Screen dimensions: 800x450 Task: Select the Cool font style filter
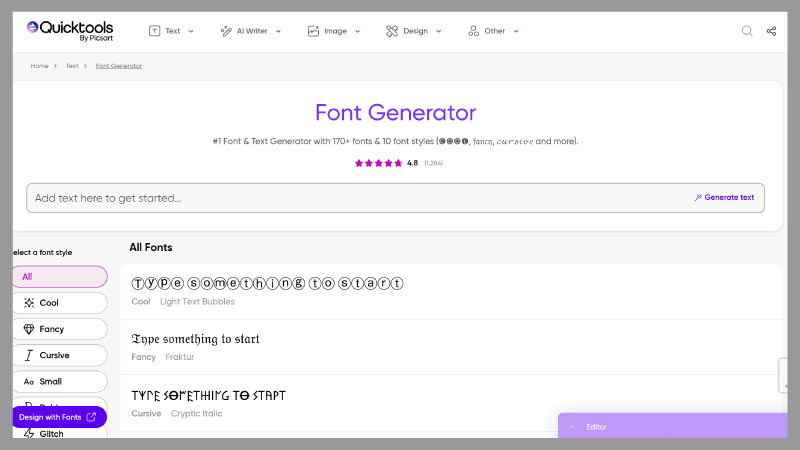(60, 303)
